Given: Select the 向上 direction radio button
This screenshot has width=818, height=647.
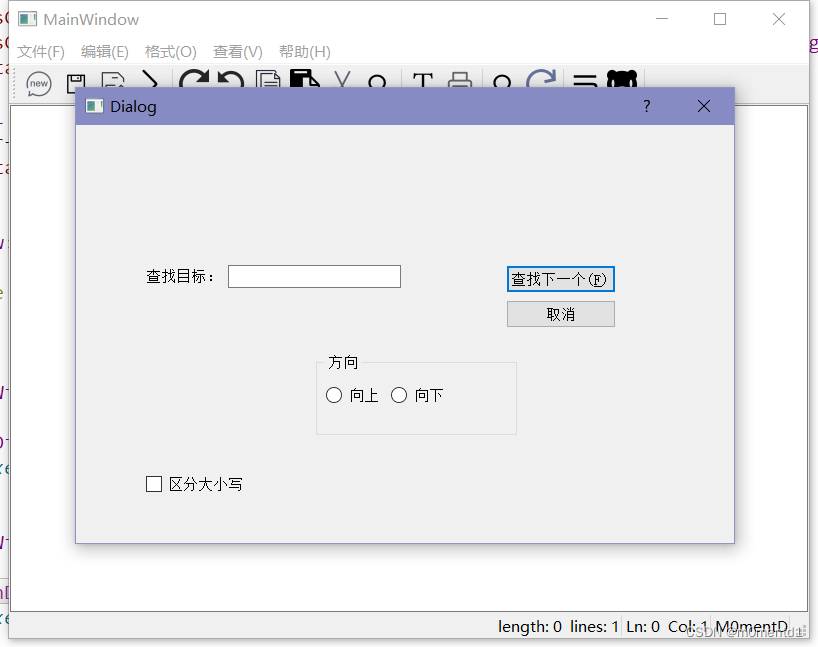Looking at the screenshot, I should (334, 395).
